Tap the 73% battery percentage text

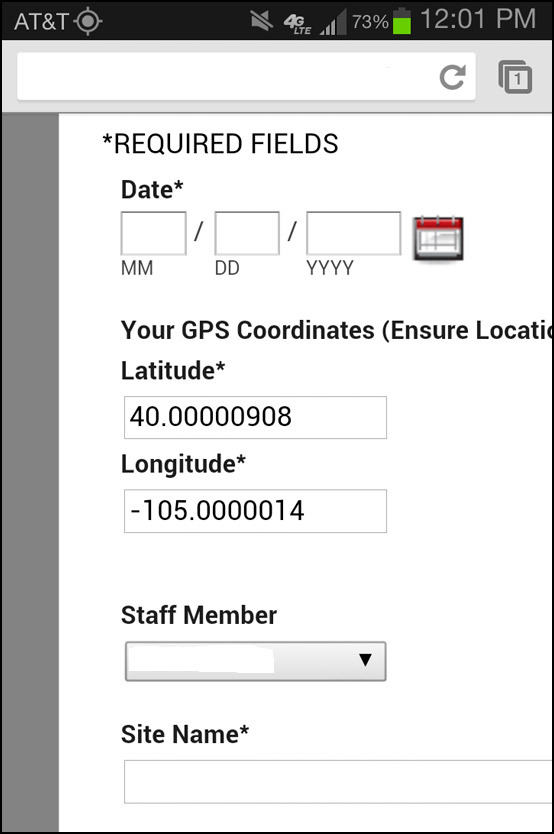point(370,22)
